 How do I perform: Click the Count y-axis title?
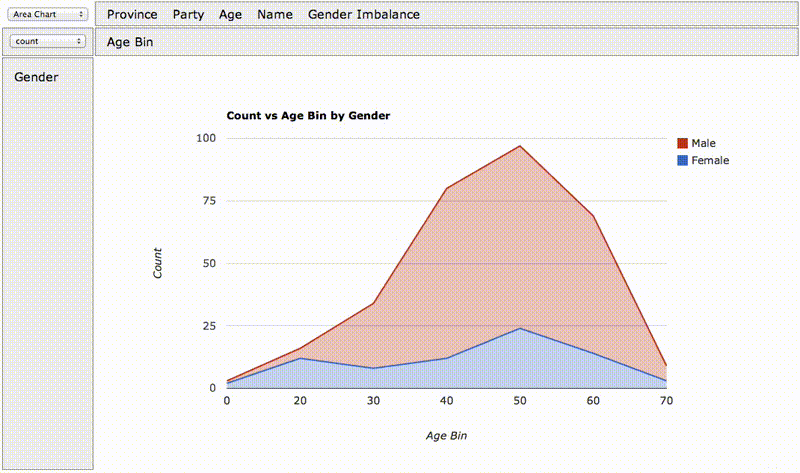[158, 263]
